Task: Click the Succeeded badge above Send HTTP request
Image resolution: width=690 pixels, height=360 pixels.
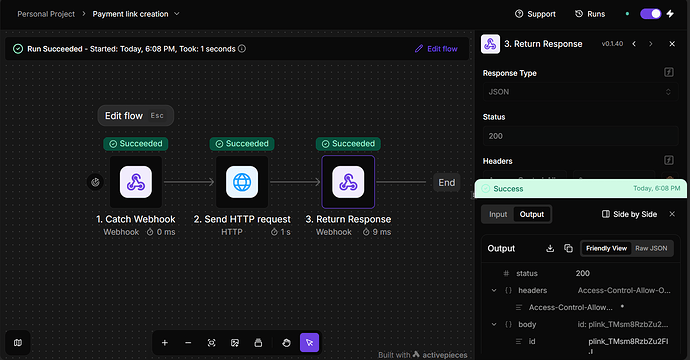Action: point(242,143)
